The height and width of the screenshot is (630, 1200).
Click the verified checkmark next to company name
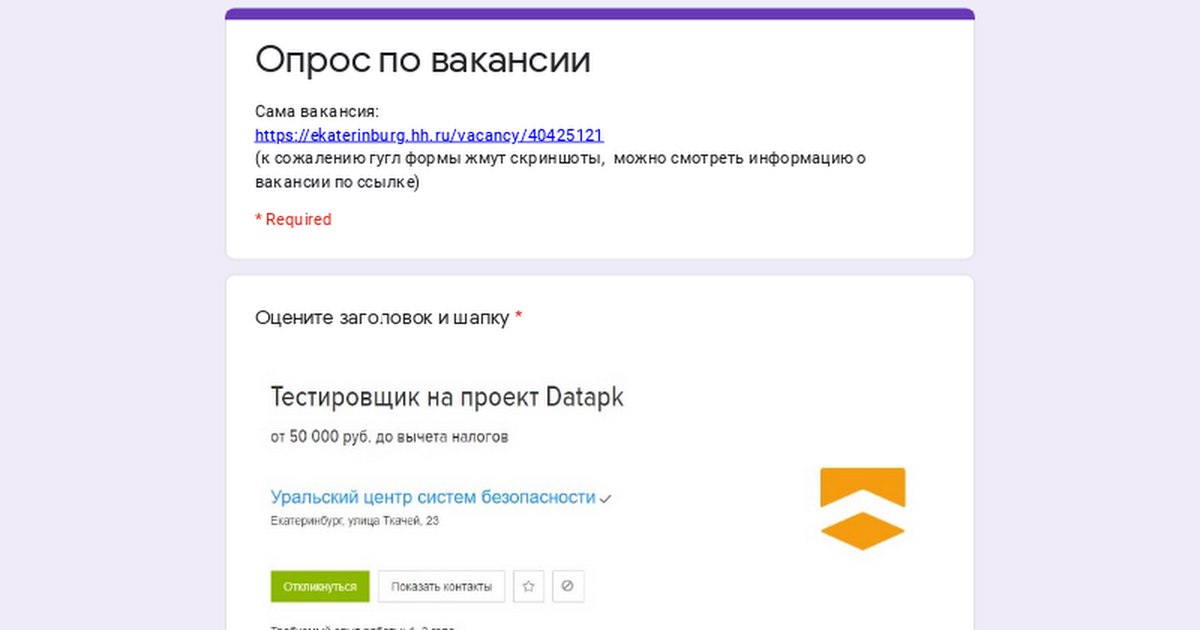(605, 498)
